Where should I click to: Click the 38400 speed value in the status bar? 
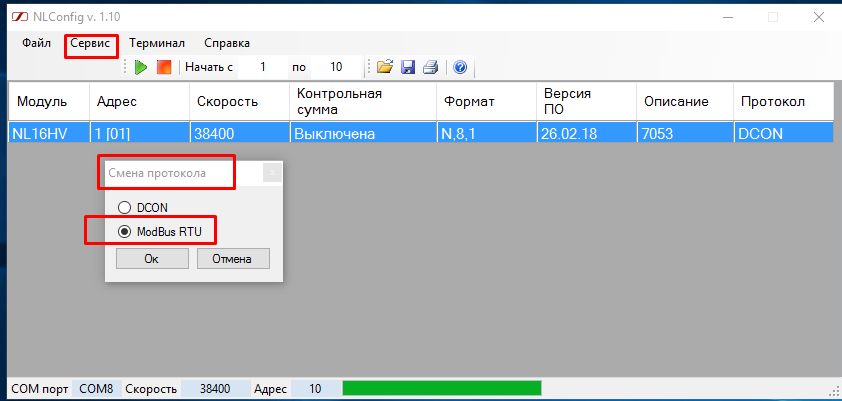coord(215,389)
